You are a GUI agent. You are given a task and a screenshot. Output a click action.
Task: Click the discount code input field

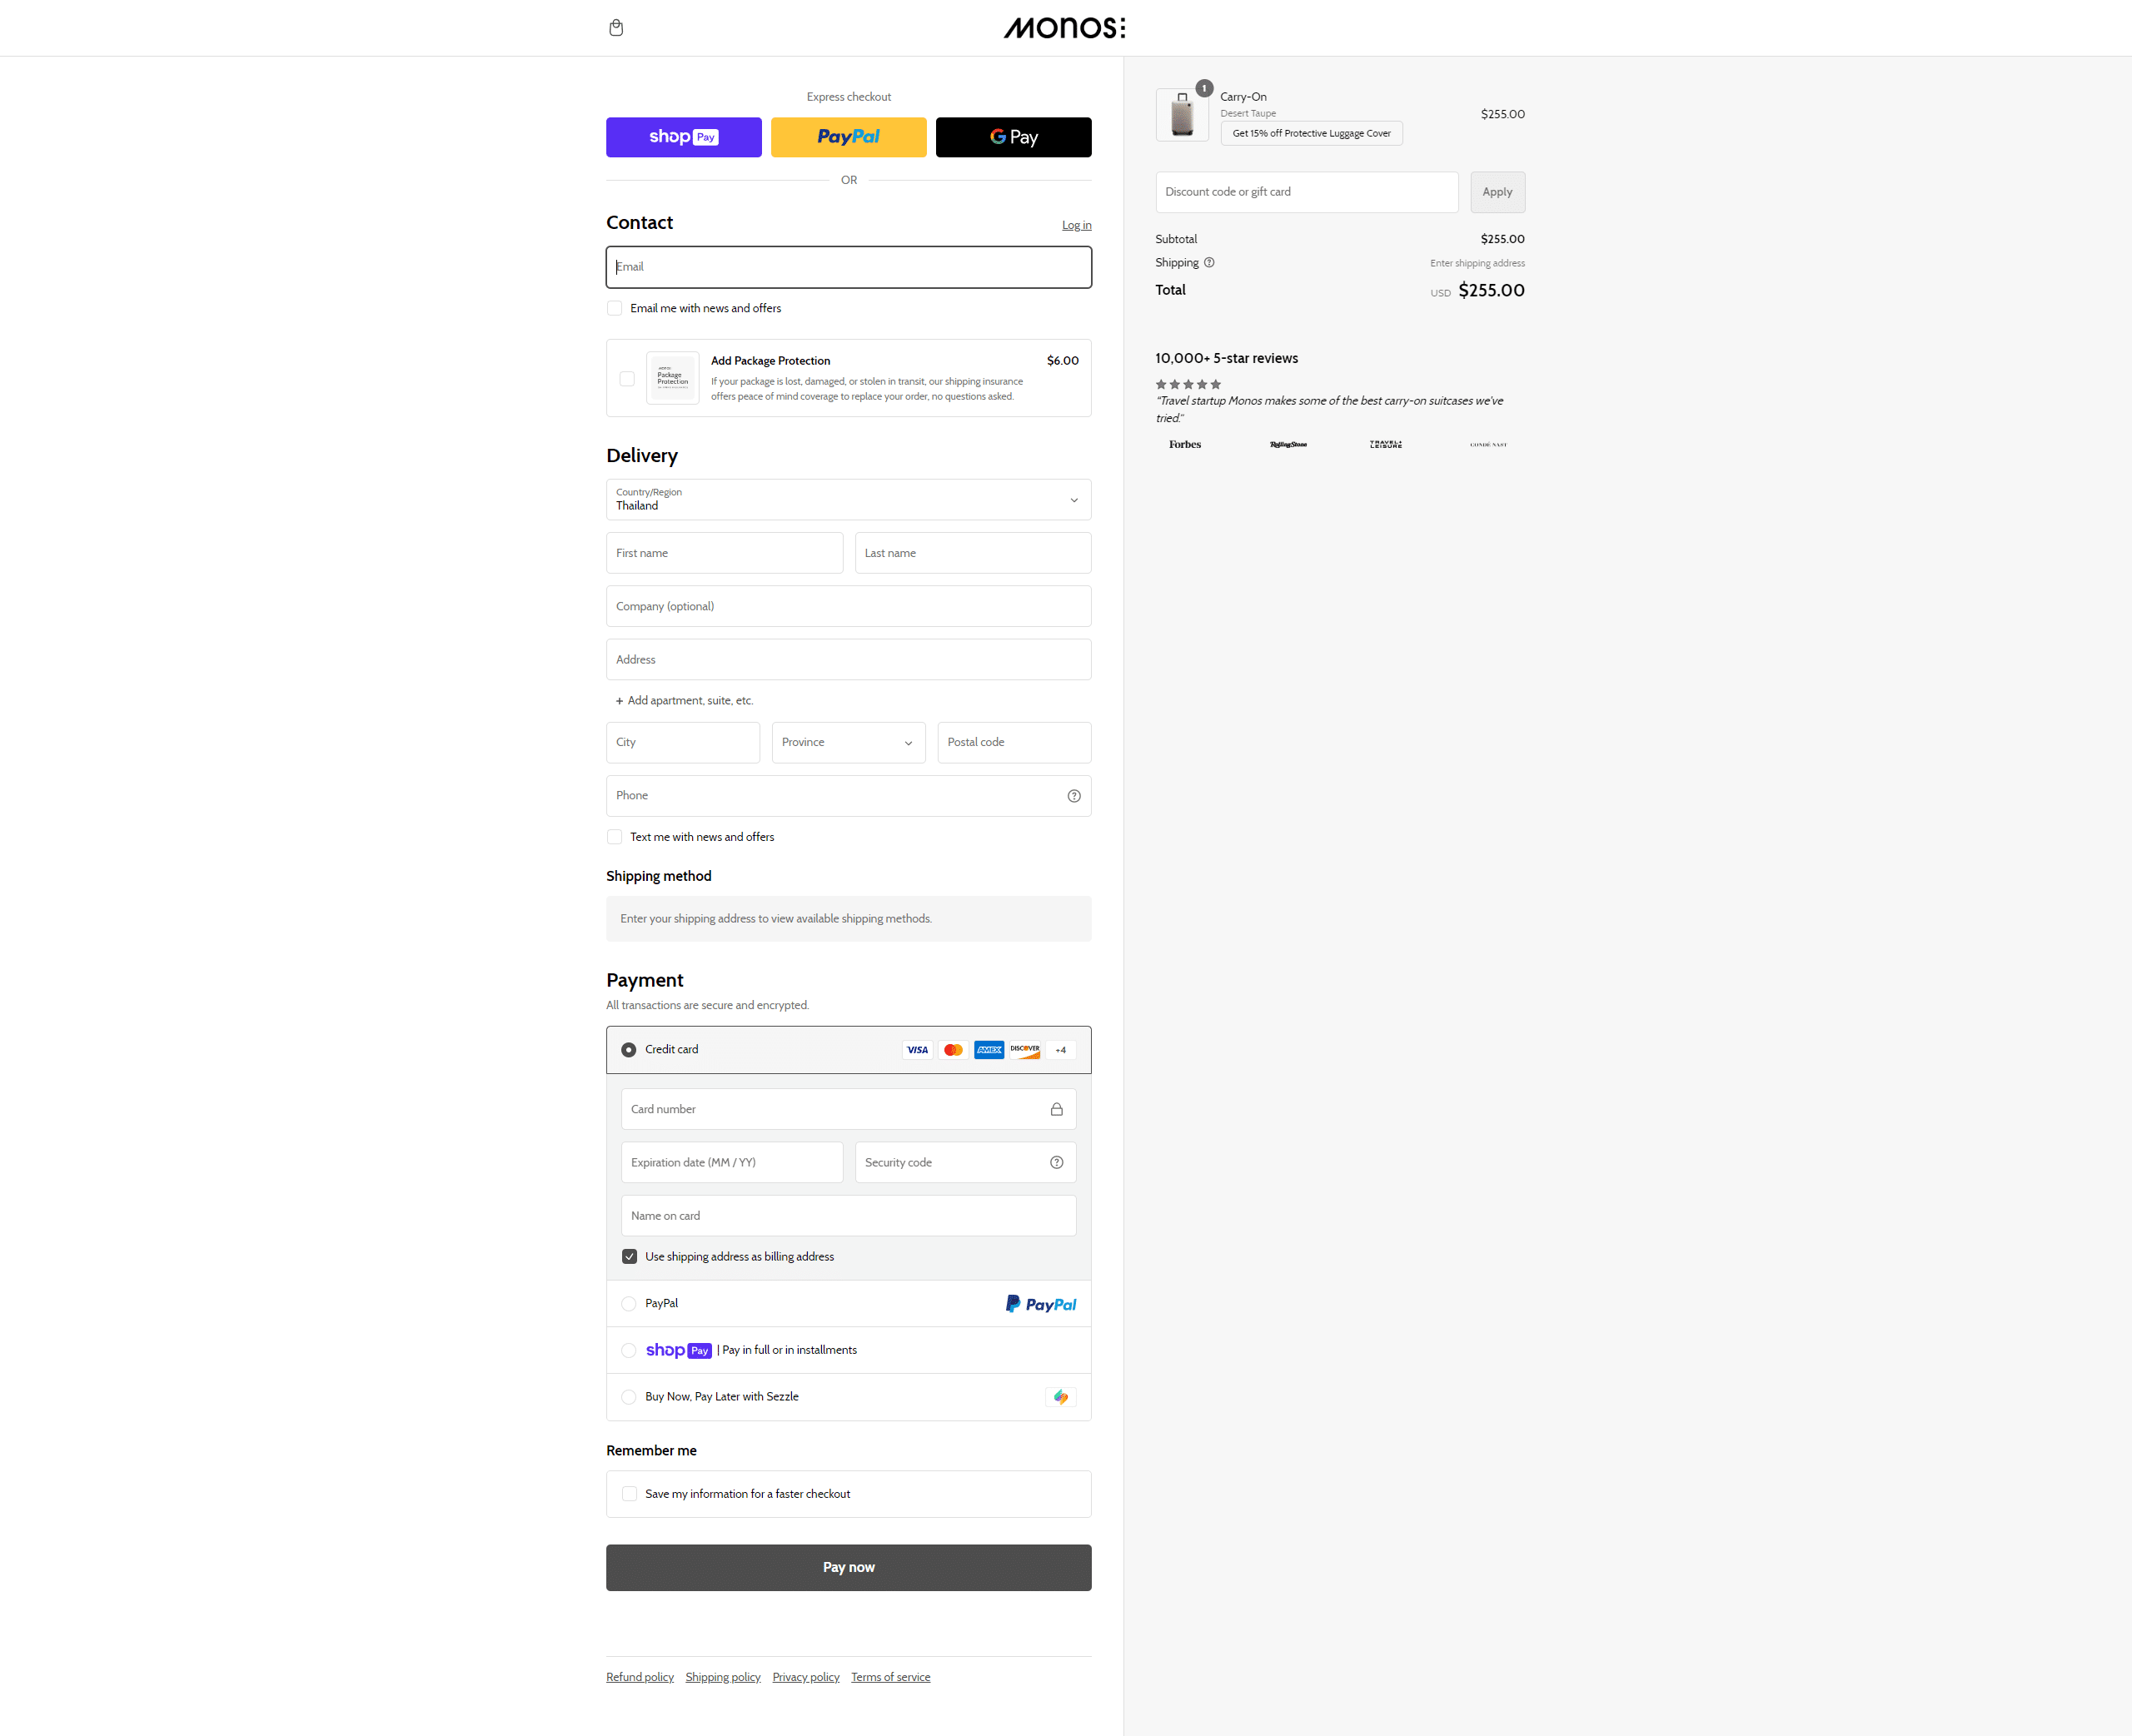pyautogui.click(x=1306, y=192)
